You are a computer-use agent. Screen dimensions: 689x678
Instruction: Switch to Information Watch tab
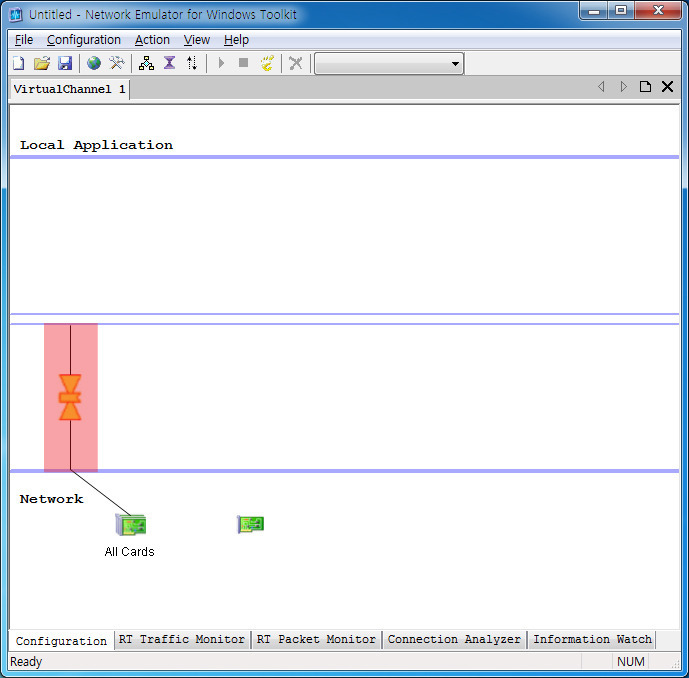click(592, 639)
